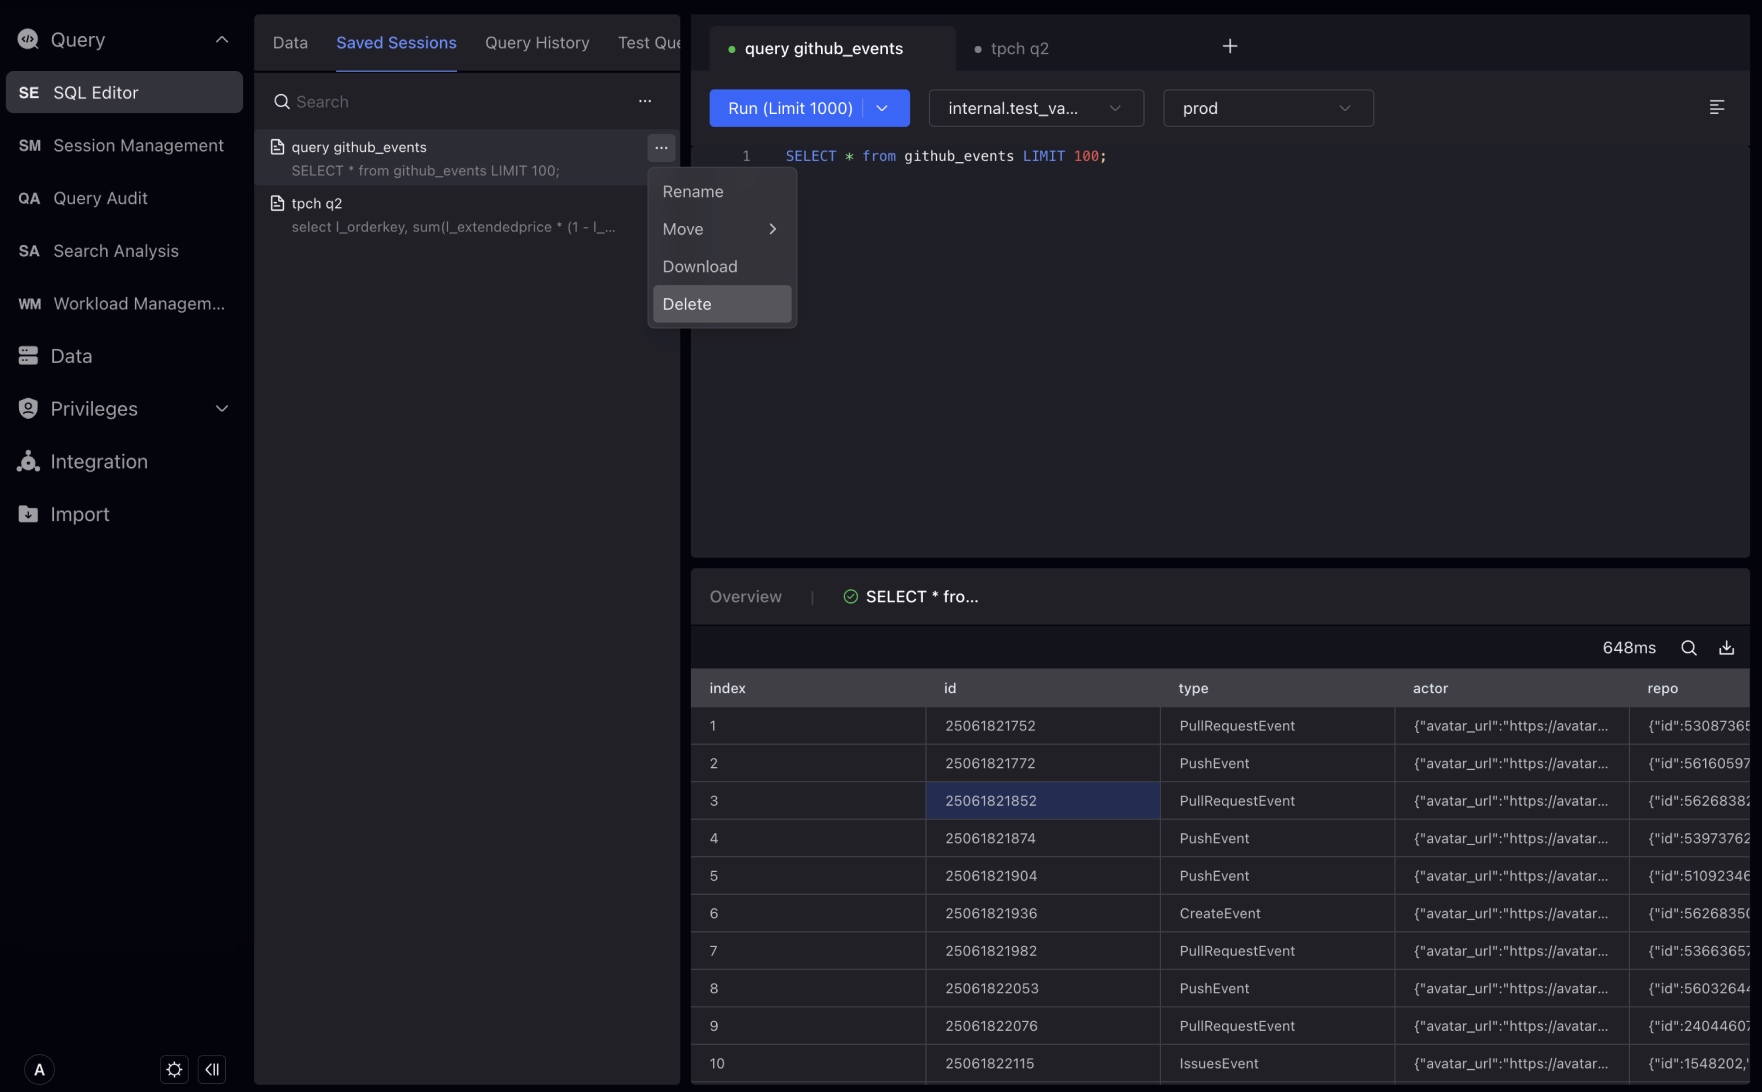Click the saved sessions Search field
The width and height of the screenshot is (1762, 1092).
[x=450, y=102]
